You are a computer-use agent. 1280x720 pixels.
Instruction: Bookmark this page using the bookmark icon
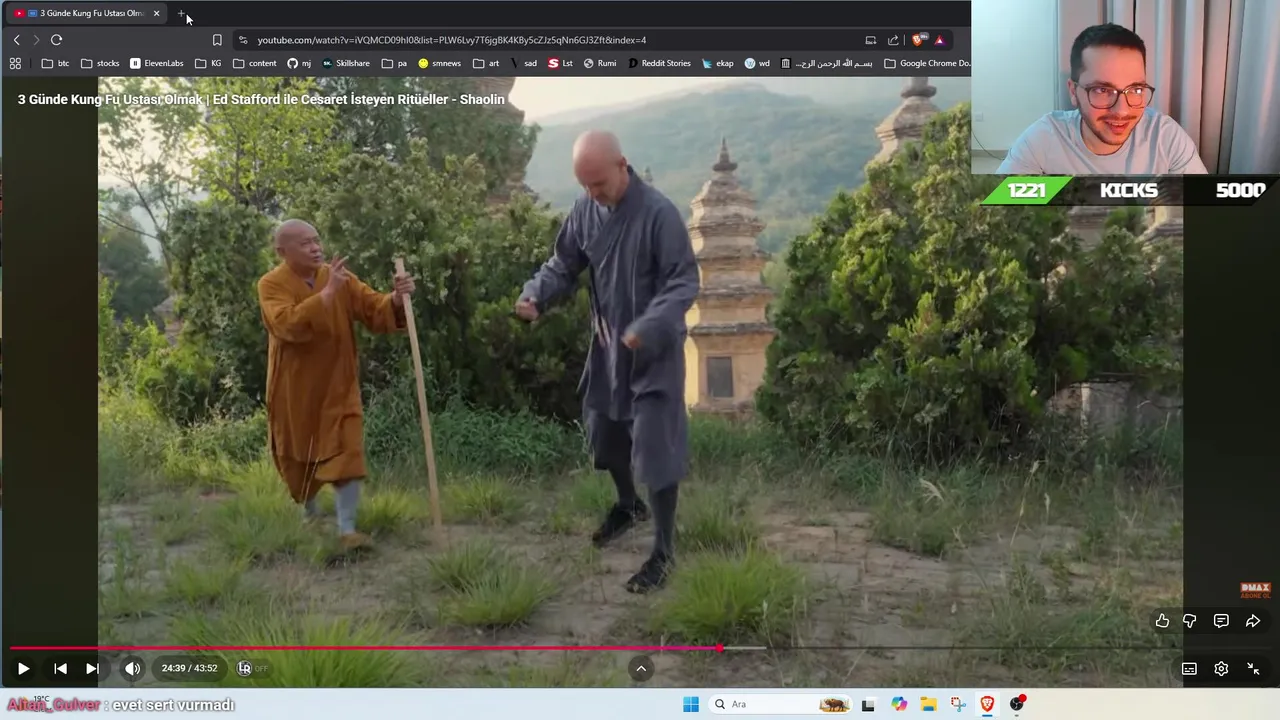(217, 40)
